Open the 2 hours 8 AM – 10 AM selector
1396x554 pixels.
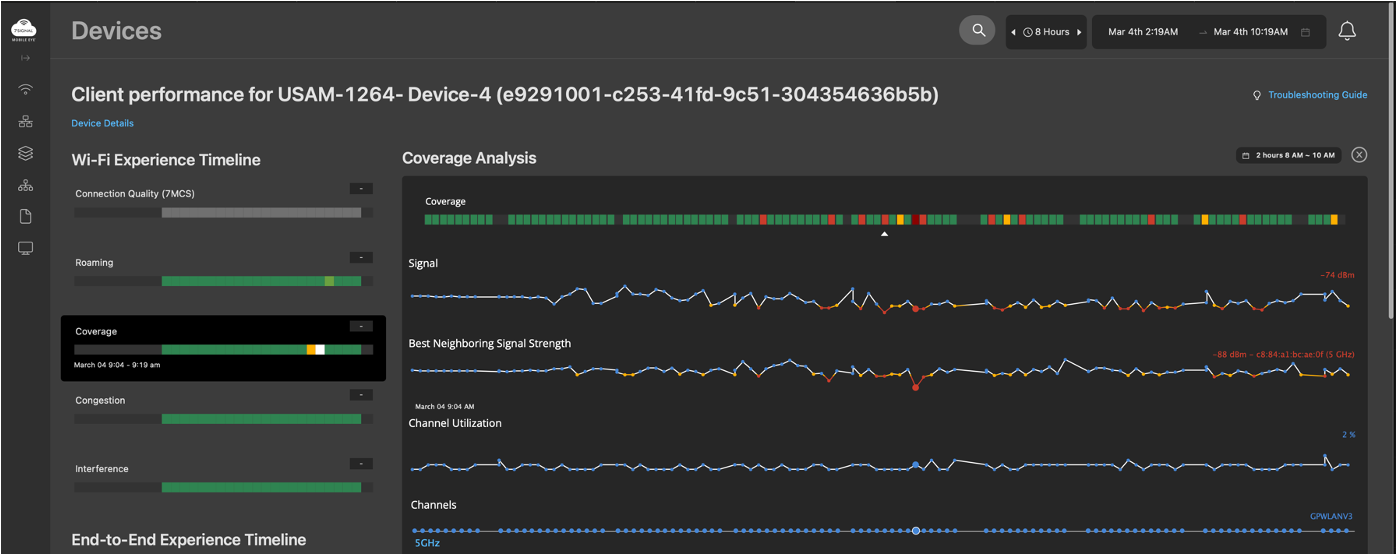click(x=1290, y=155)
